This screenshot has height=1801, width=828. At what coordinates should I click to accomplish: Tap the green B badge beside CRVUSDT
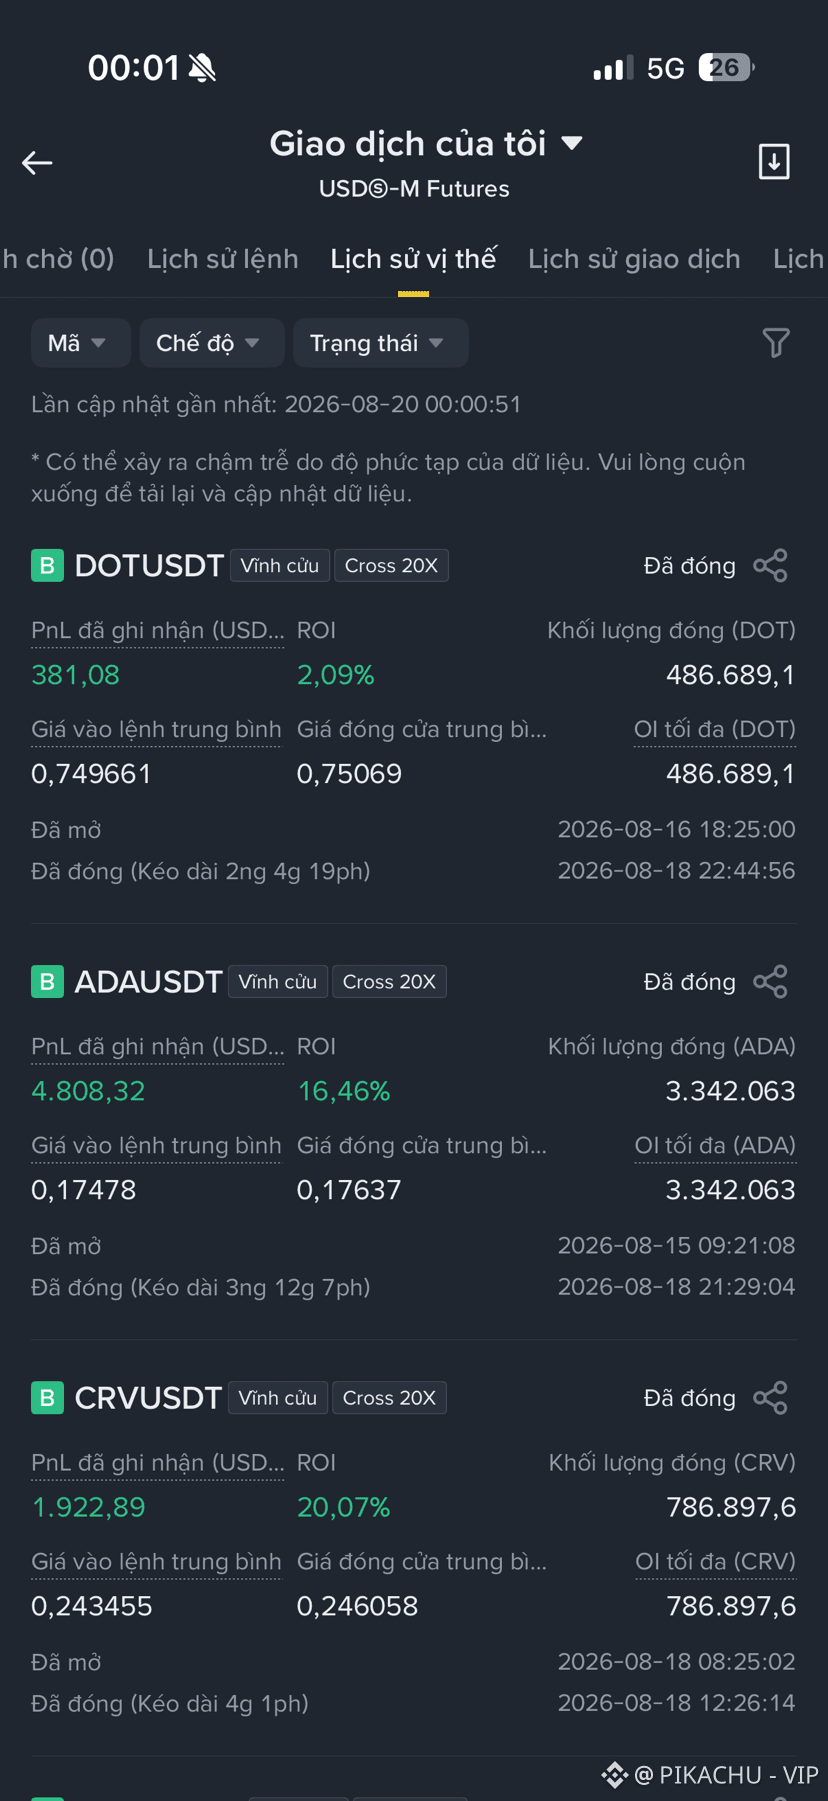pyautogui.click(x=47, y=1397)
